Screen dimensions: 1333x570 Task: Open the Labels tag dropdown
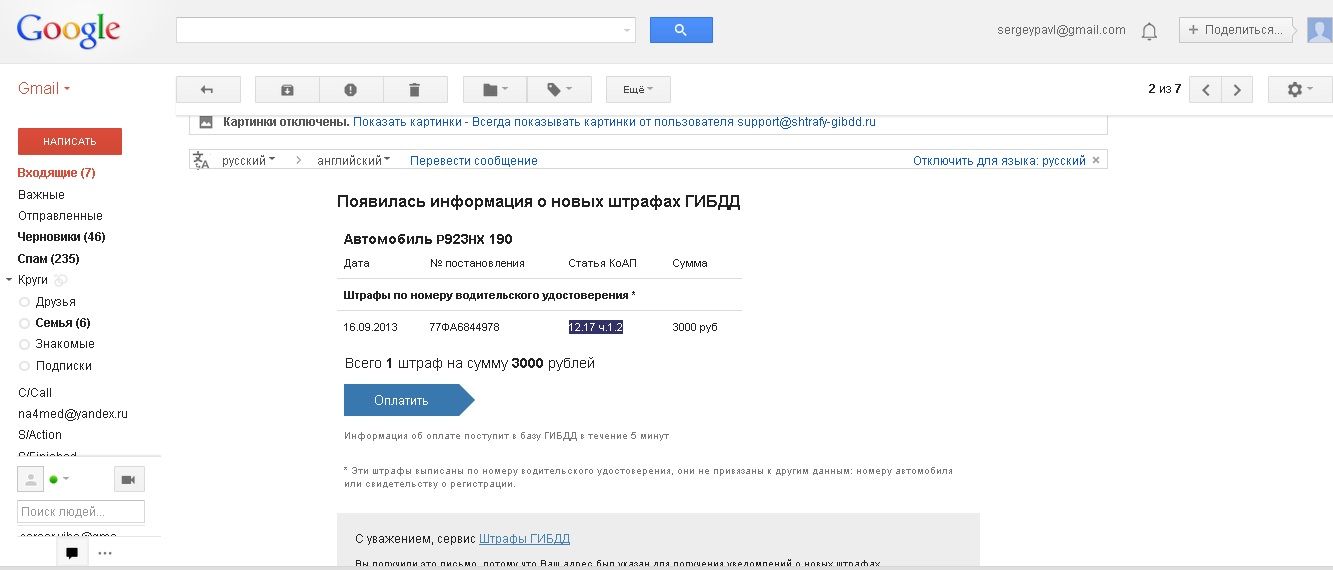[559, 90]
